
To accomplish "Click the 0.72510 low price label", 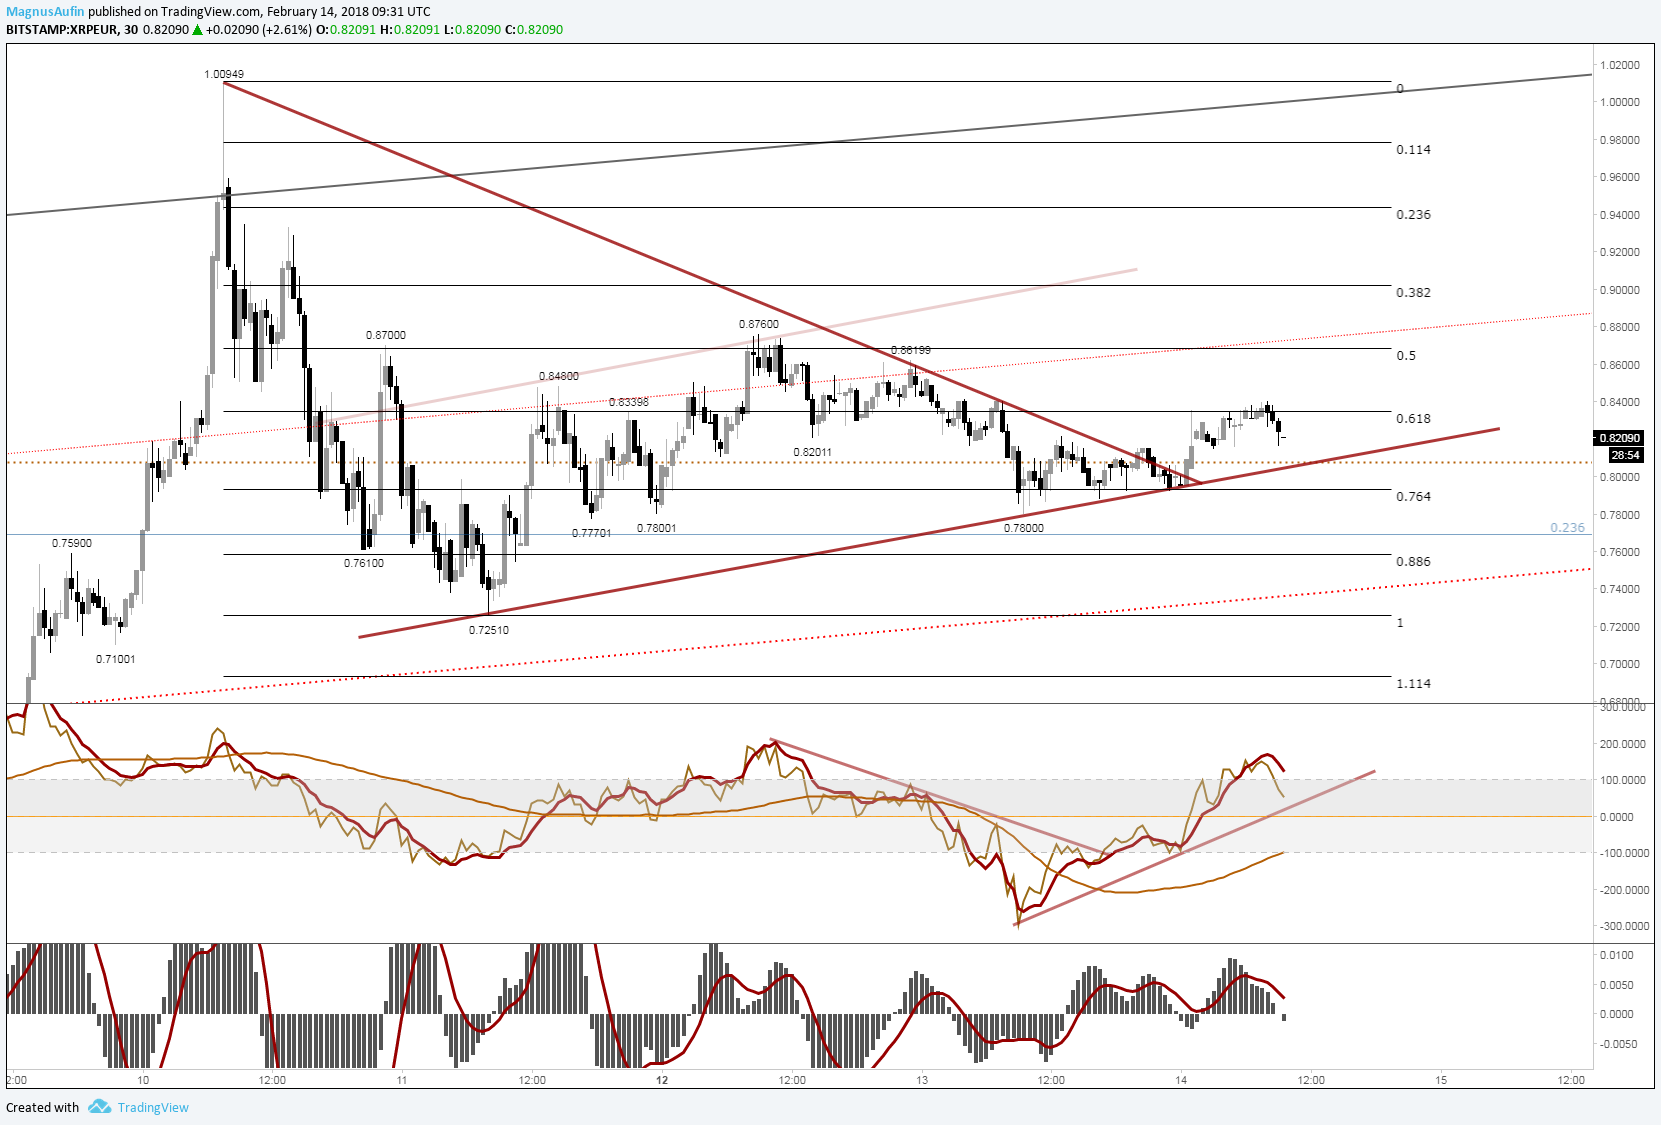I will (489, 630).
